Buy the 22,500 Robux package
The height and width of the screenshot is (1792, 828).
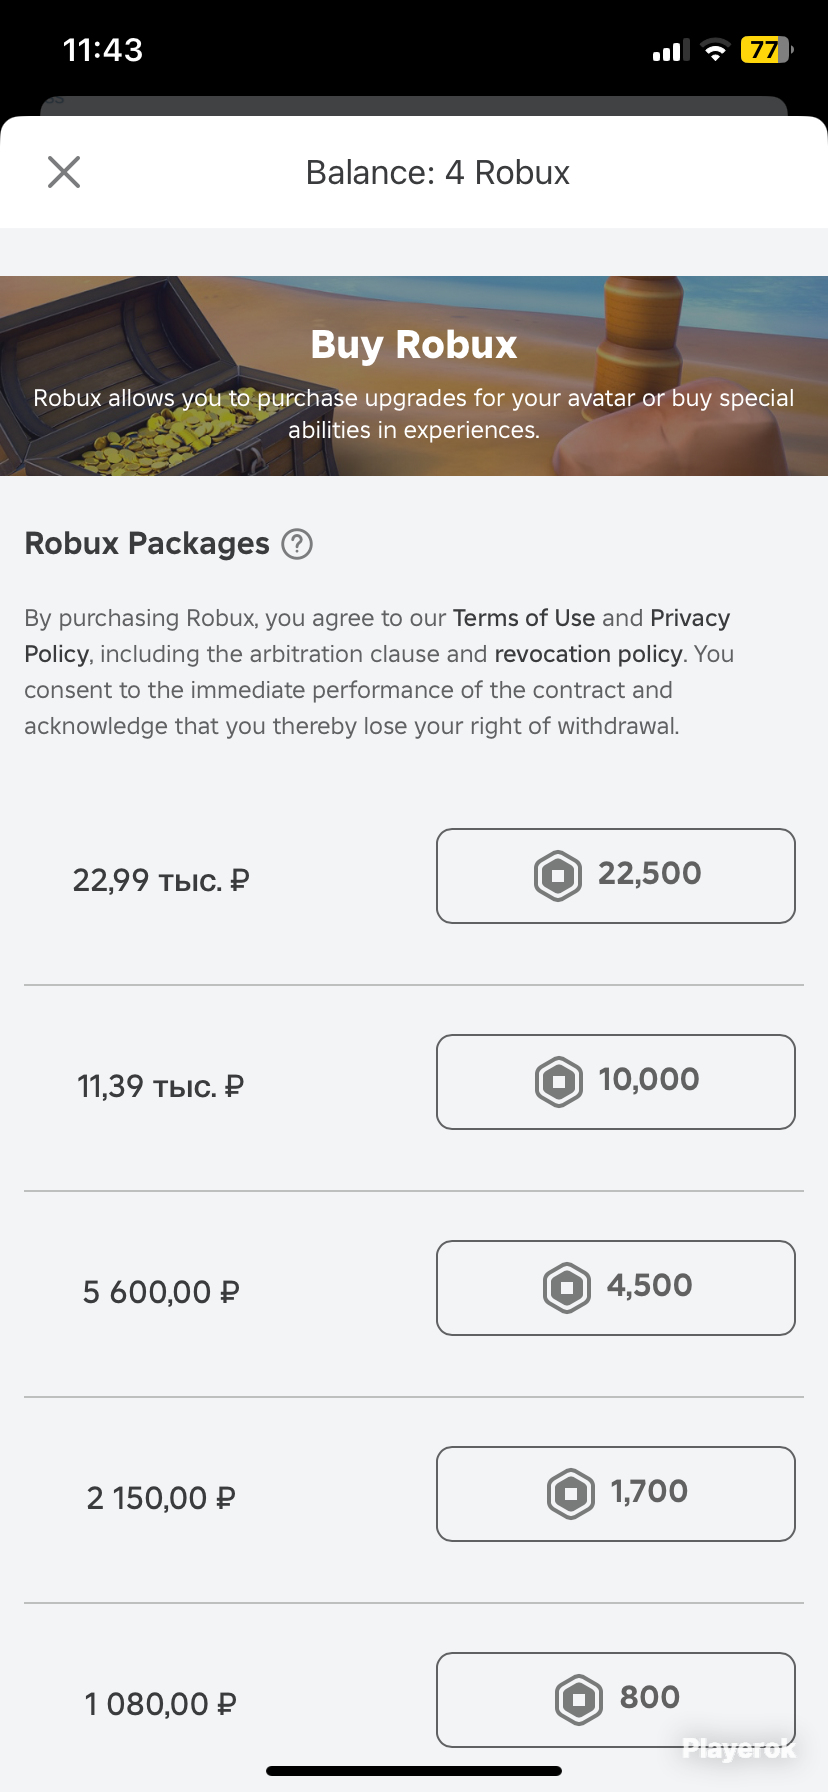(x=616, y=876)
